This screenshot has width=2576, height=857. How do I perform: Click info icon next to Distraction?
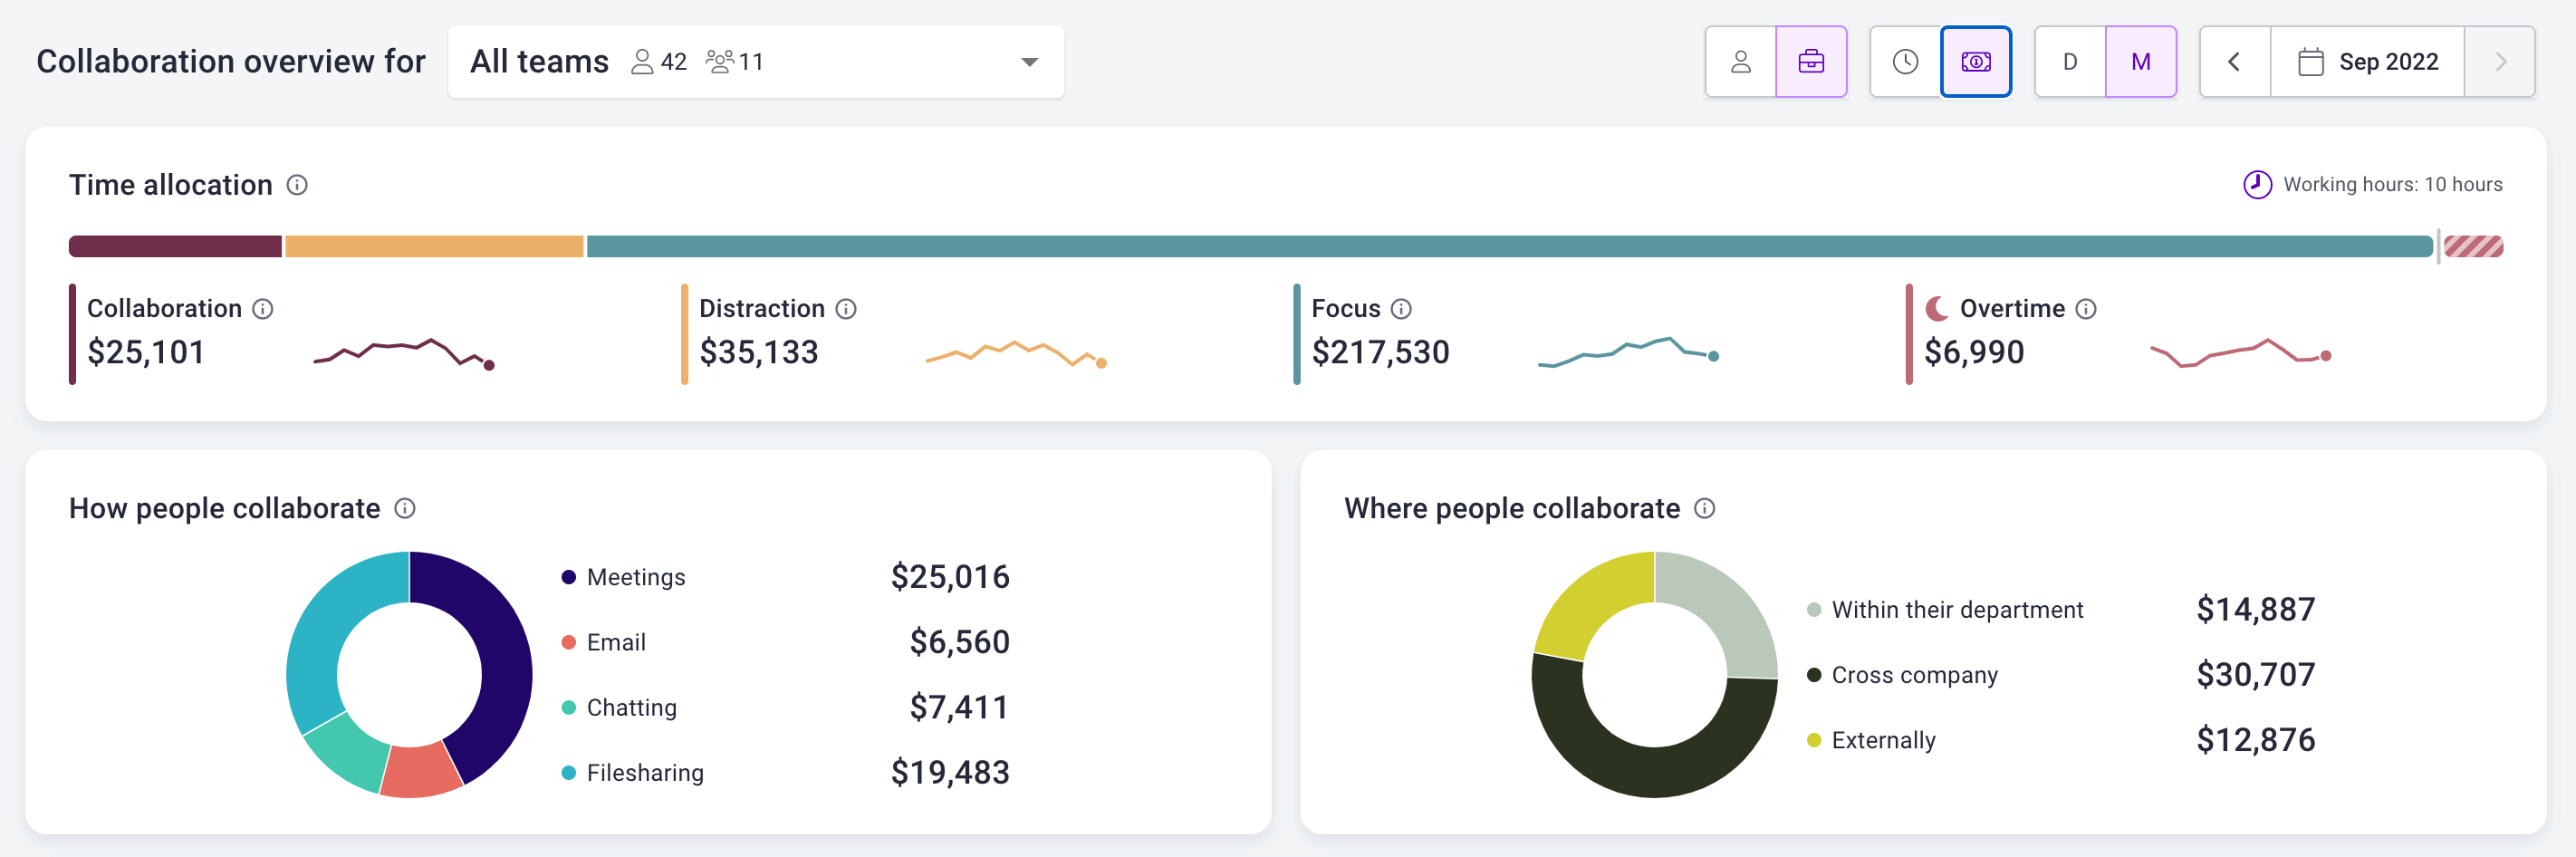(x=846, y=309)
